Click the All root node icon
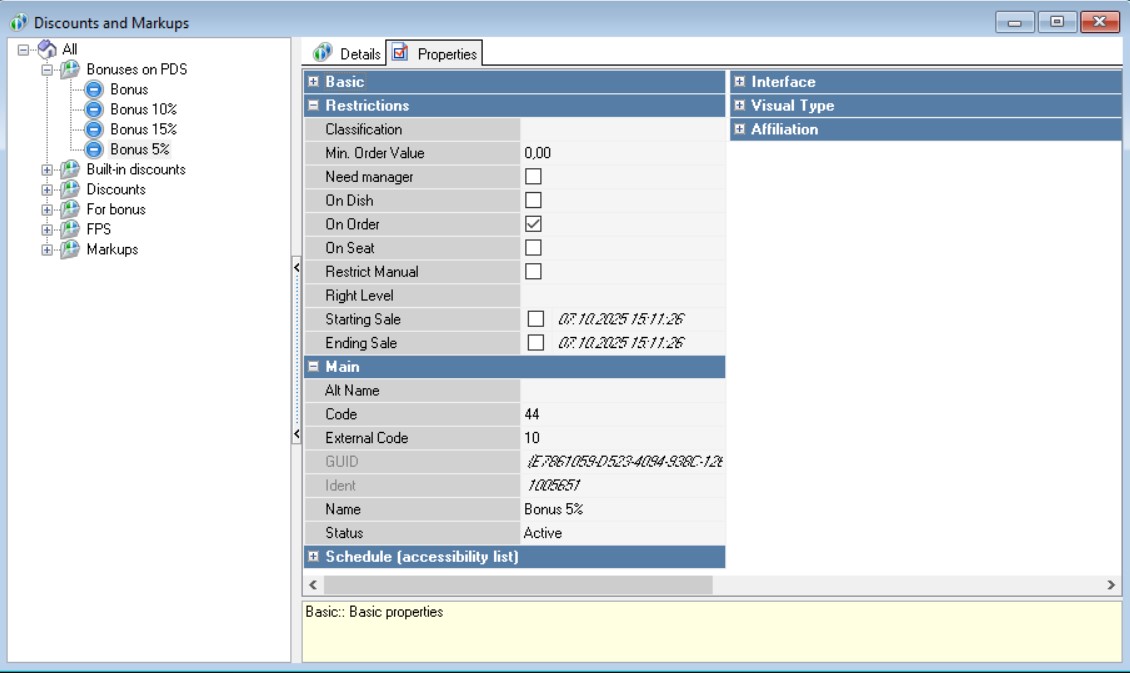Image resolution: width=1130 pixels, height=673 pixels. click(x=47, y=49)
